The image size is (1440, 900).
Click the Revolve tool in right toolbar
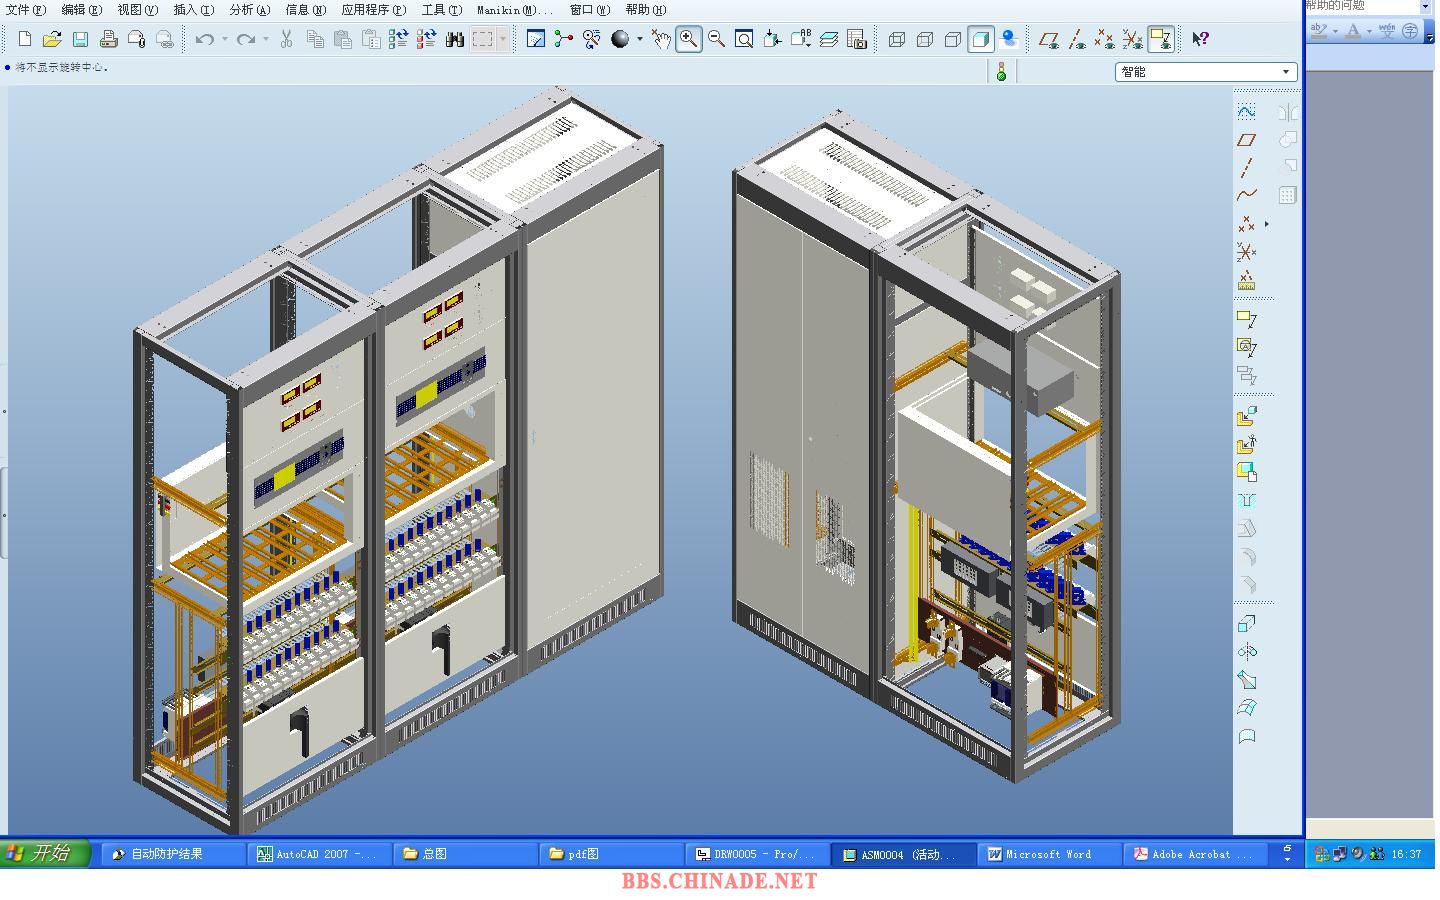coord(1246,651)
